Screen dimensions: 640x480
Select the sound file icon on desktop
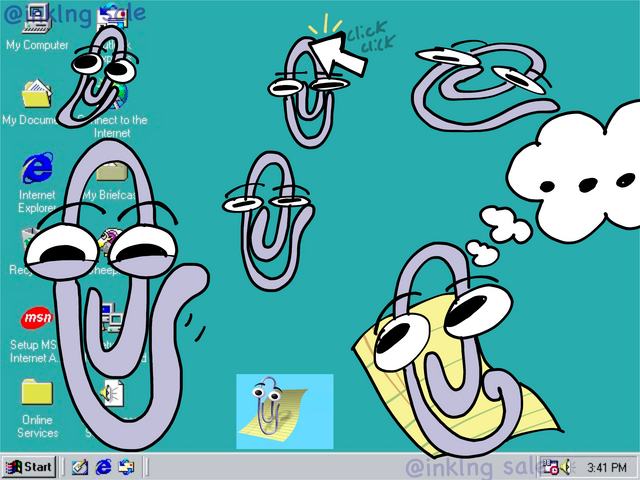point(112,393)
